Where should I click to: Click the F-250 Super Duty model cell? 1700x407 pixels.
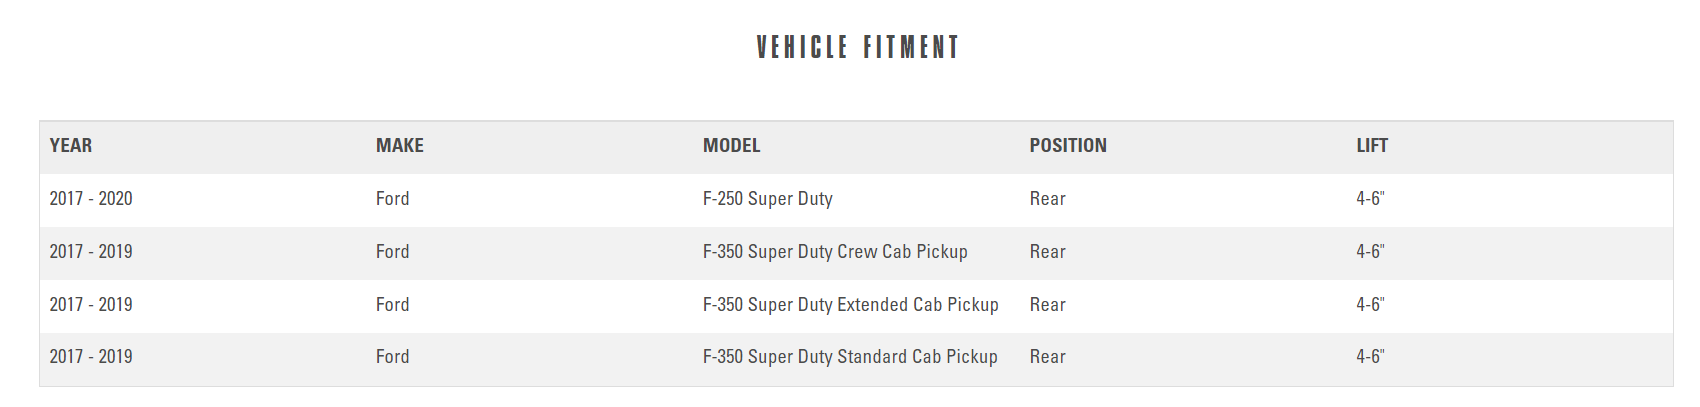pyautogui.click(x=768, y=199)
